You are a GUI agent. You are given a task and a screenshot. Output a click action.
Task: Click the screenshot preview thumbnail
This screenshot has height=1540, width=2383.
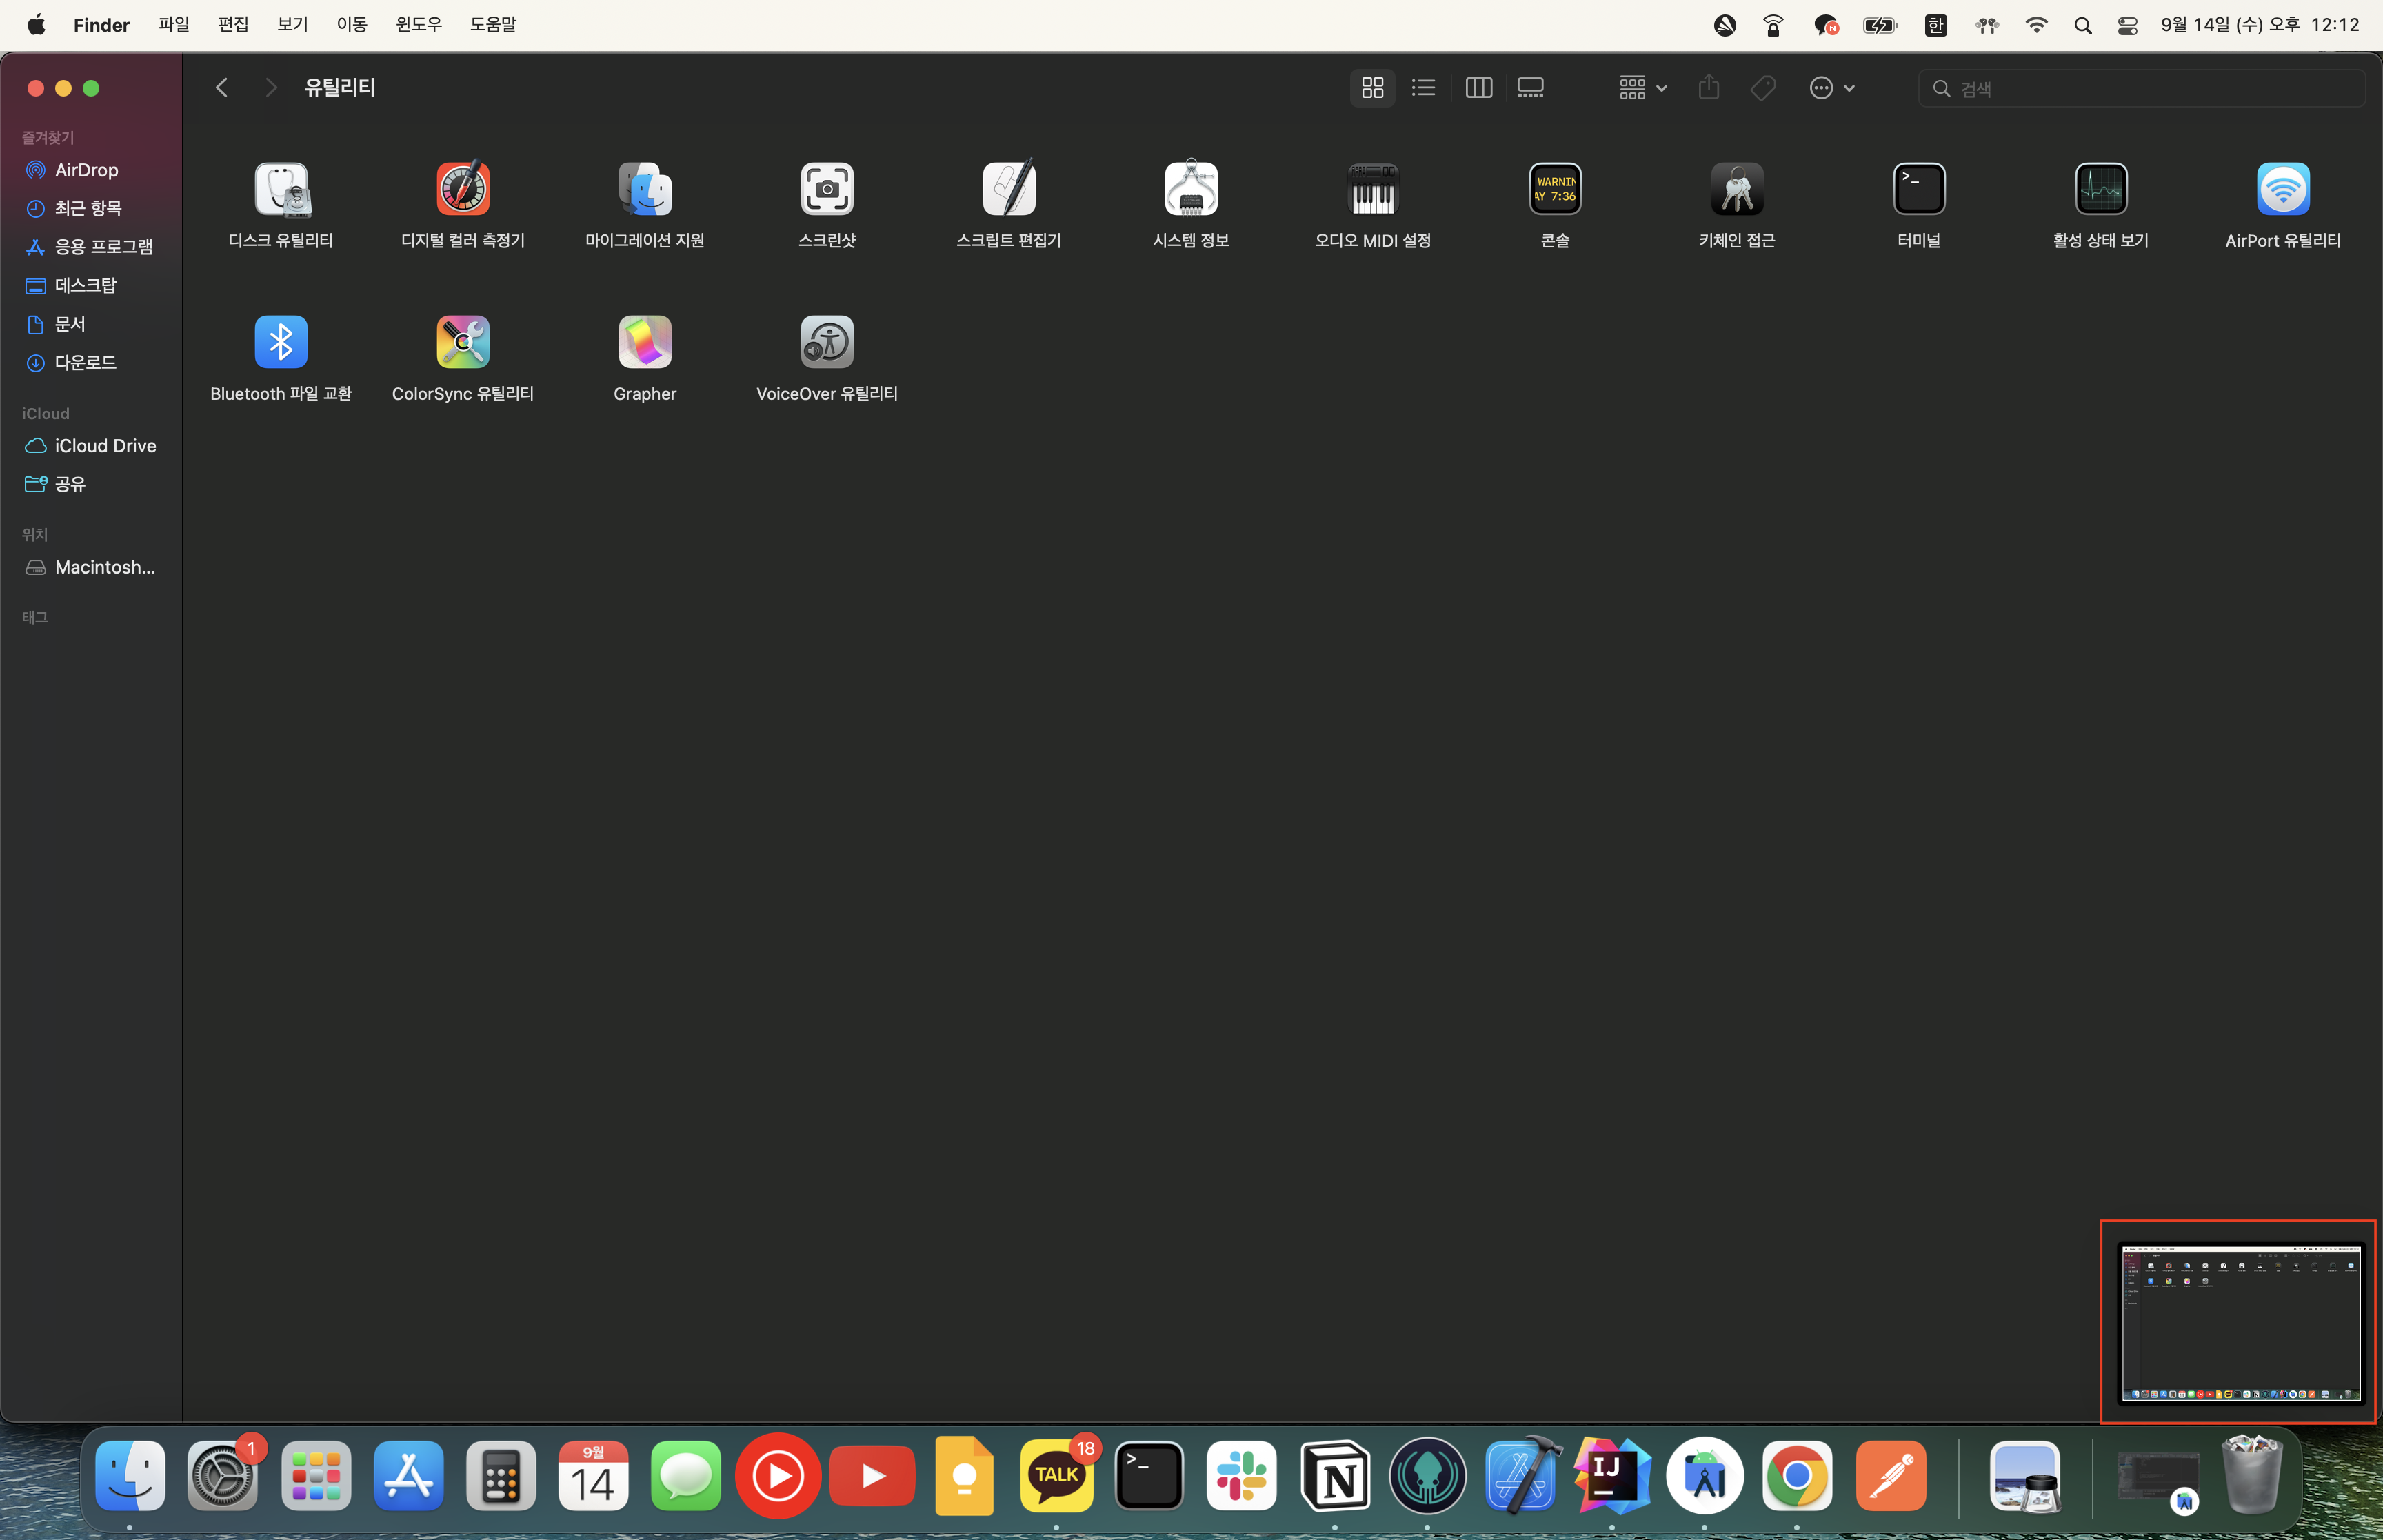point(2240,1322)
